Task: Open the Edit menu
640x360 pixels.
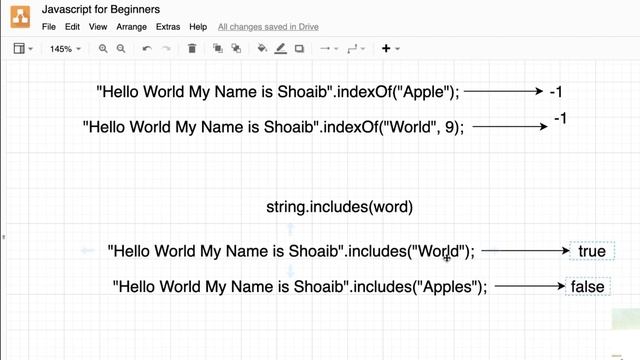Action: point(72,27)
